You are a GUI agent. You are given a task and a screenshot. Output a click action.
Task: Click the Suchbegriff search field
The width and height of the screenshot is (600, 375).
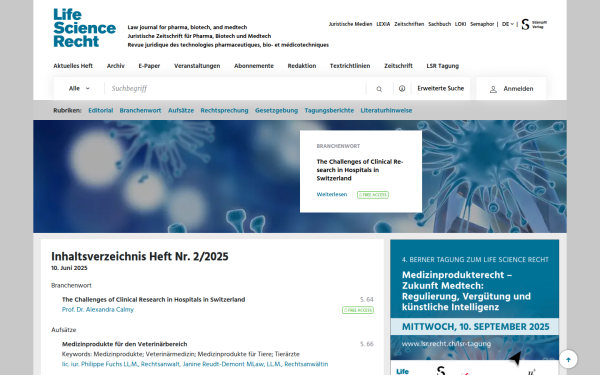235,88
